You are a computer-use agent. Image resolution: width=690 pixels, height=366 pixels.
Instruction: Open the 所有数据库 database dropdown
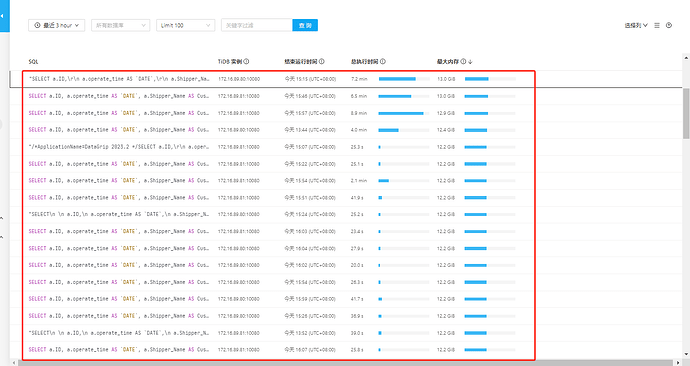121,26
